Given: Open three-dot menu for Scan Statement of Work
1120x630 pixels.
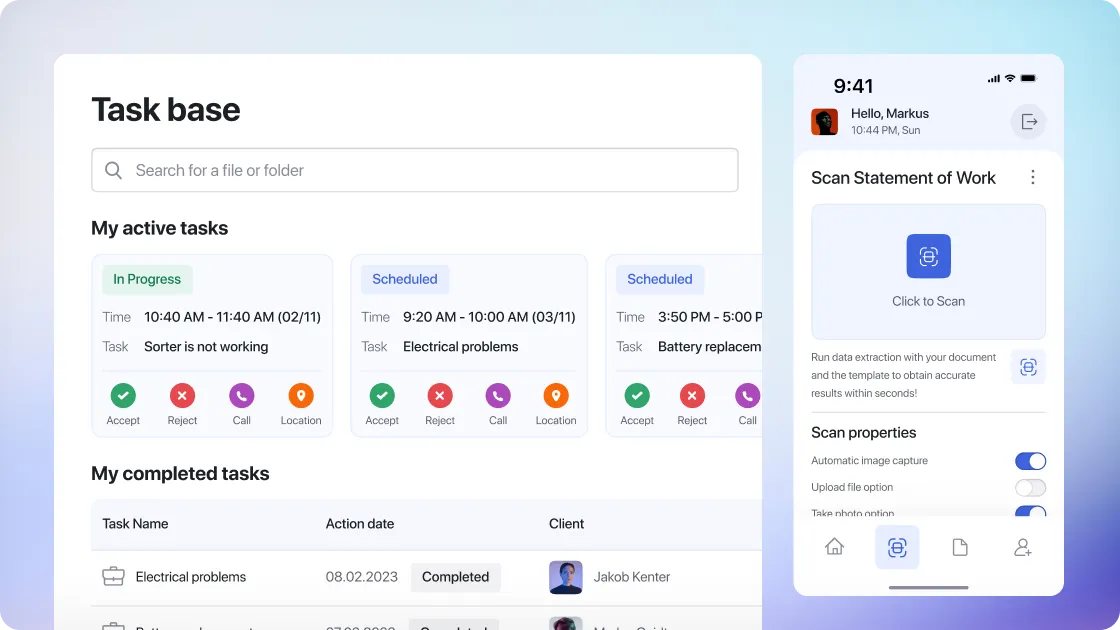Looking at the screenshot, I should [1033, 177].
